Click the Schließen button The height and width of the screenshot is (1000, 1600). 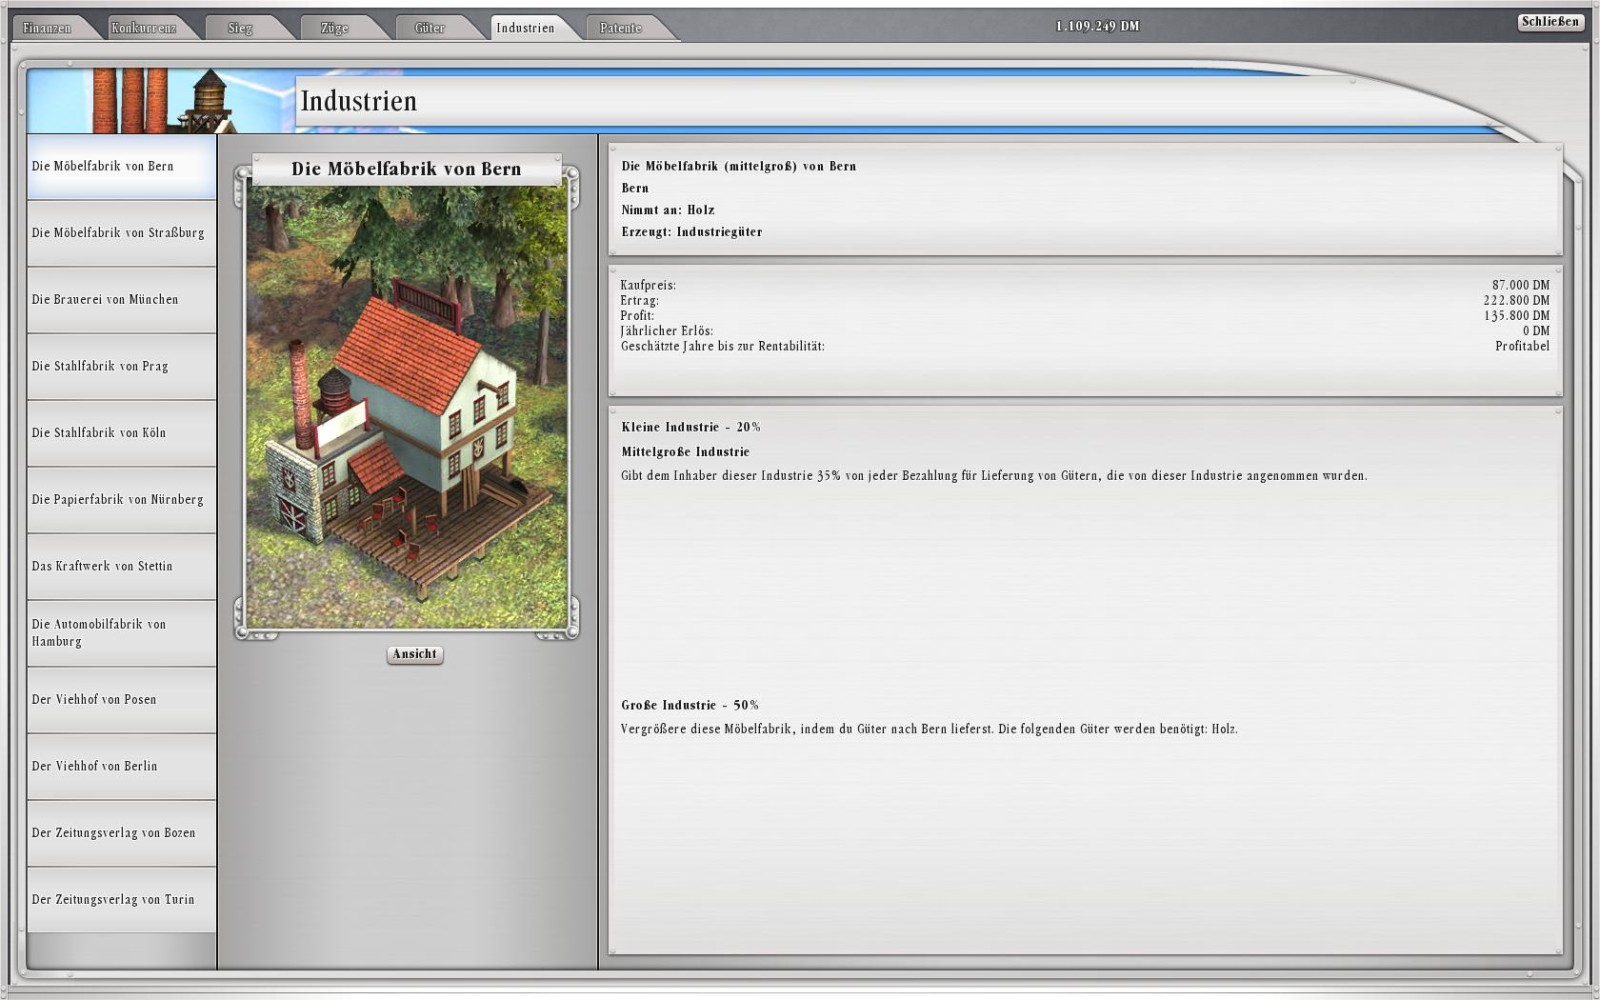pos(1549,22)
